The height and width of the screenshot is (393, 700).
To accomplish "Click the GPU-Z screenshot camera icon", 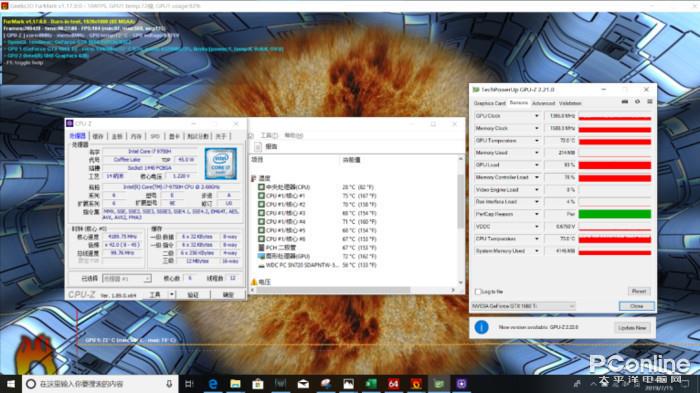I will point(625,102).
